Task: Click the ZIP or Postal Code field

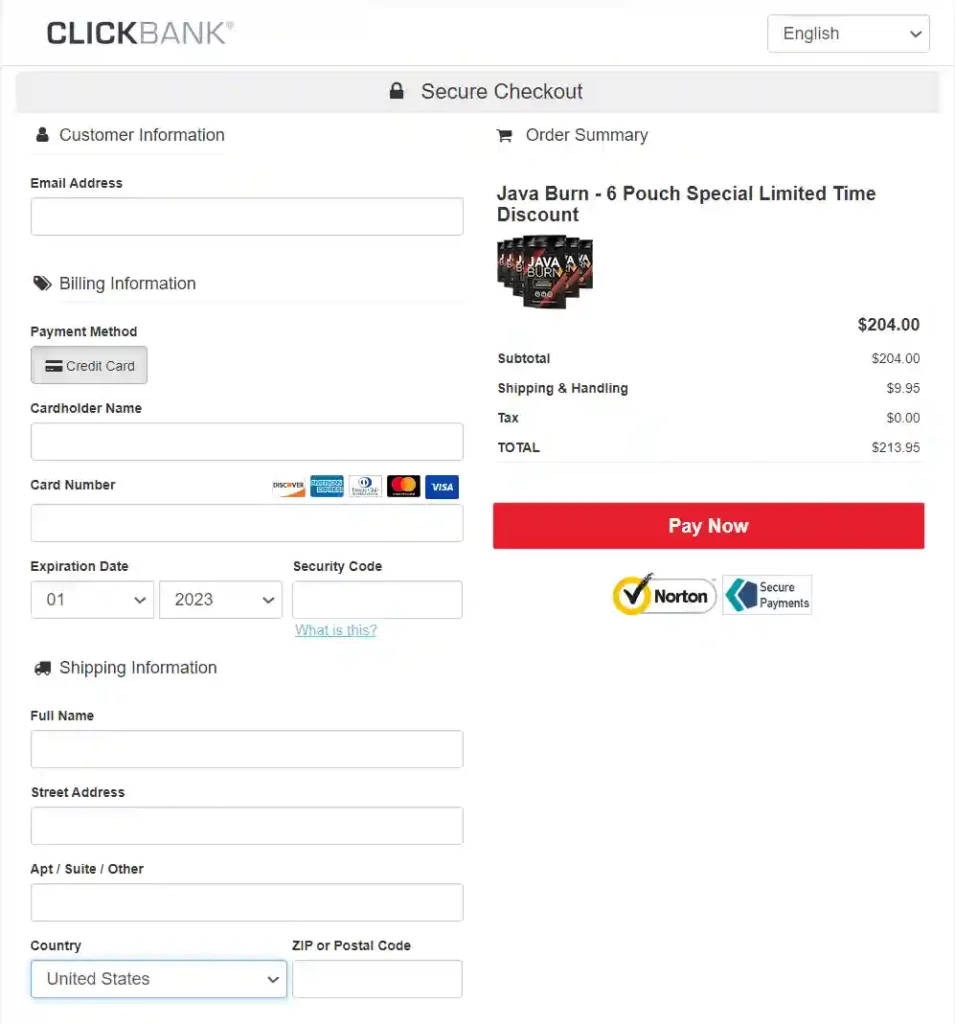Action: (377, 979)
